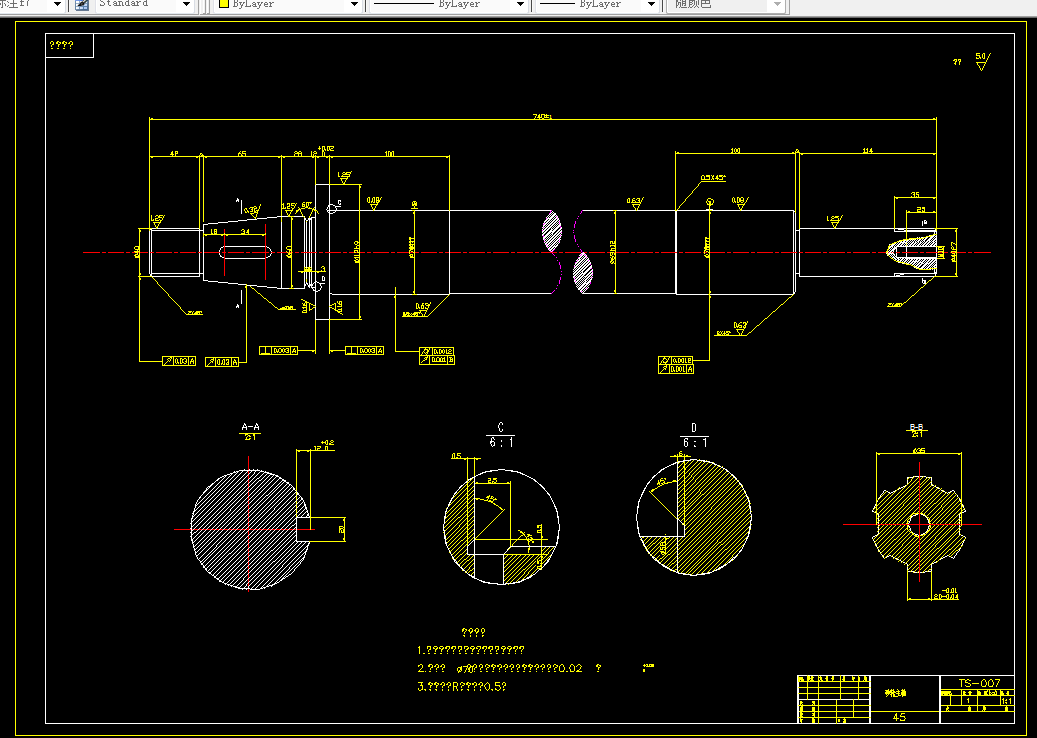
Task: Open the ByLayer linetype dropdown
Action: pyautogui.click(x=520, y=5)
